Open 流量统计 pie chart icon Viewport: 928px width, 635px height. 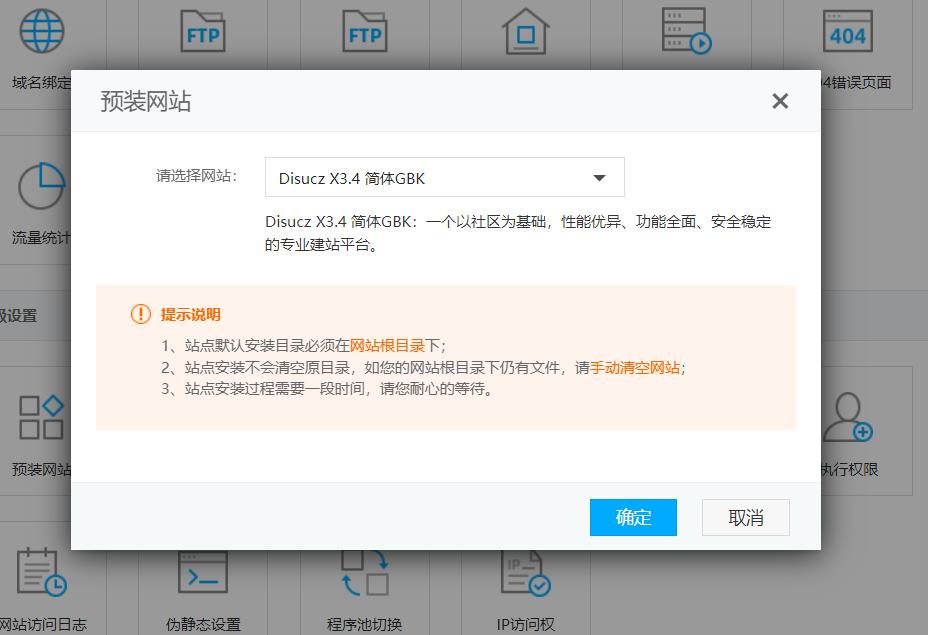click(41, 186)
